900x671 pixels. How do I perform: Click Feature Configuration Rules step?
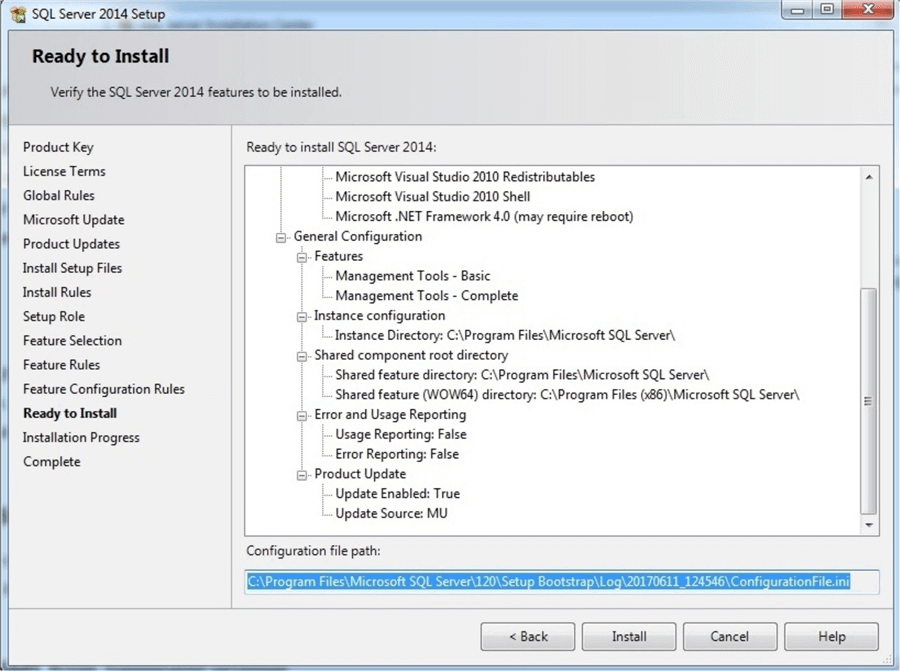pos(104,389)
